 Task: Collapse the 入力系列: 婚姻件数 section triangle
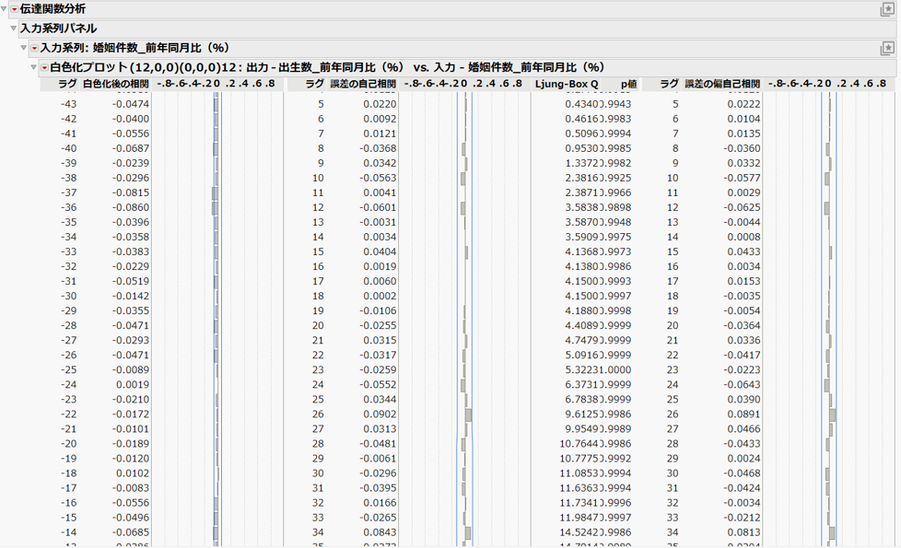(24, 48)
